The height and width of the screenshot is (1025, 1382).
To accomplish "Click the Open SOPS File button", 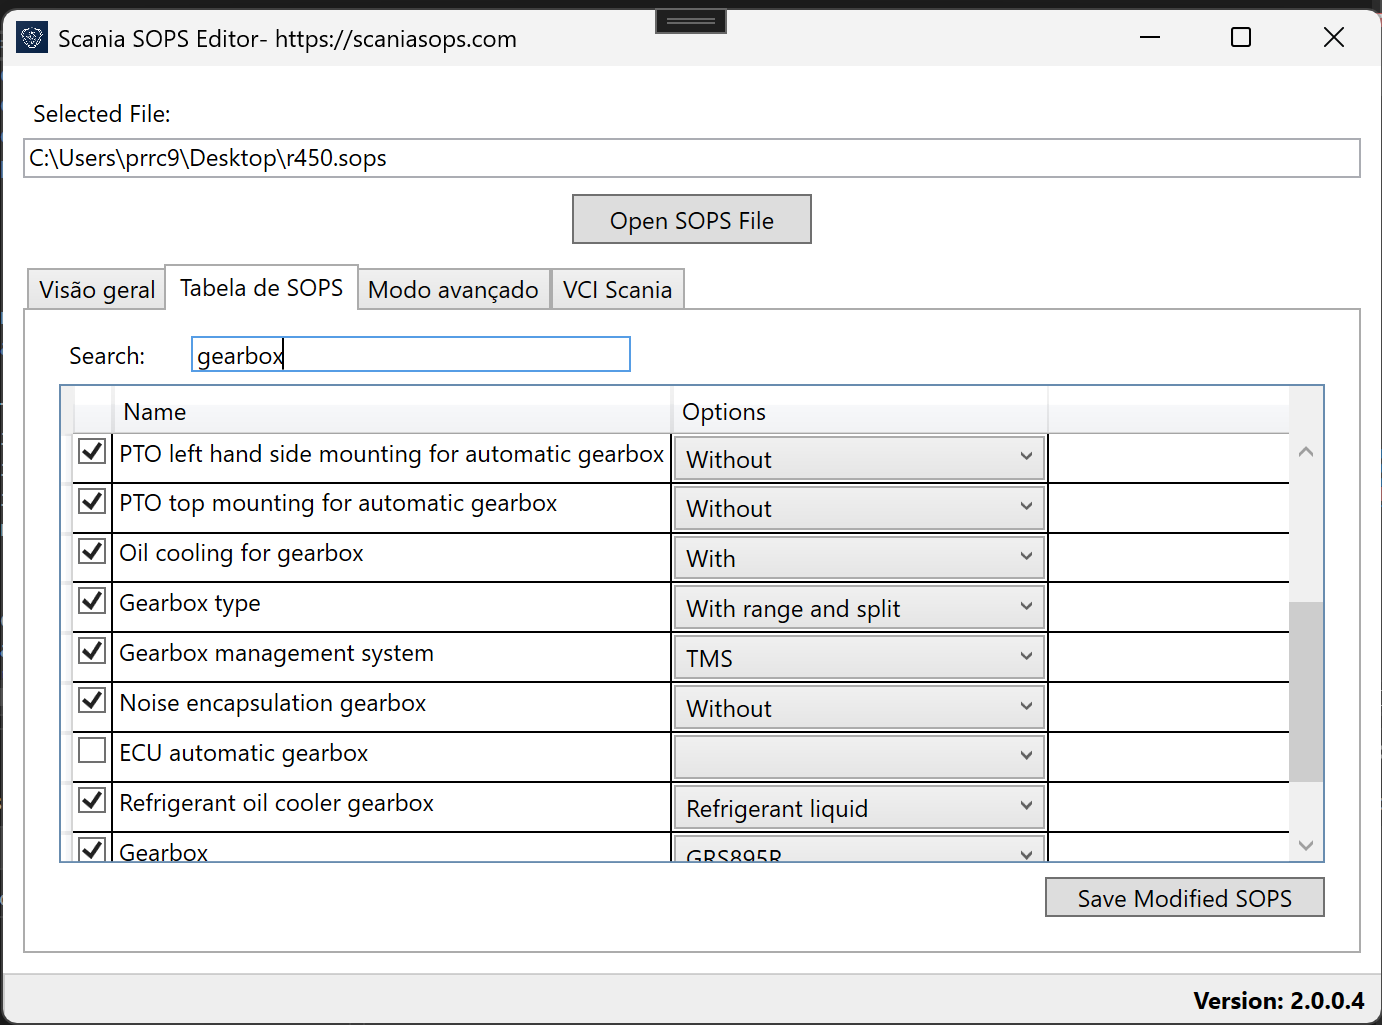I will pyautogui.click(x=691, y=219).
